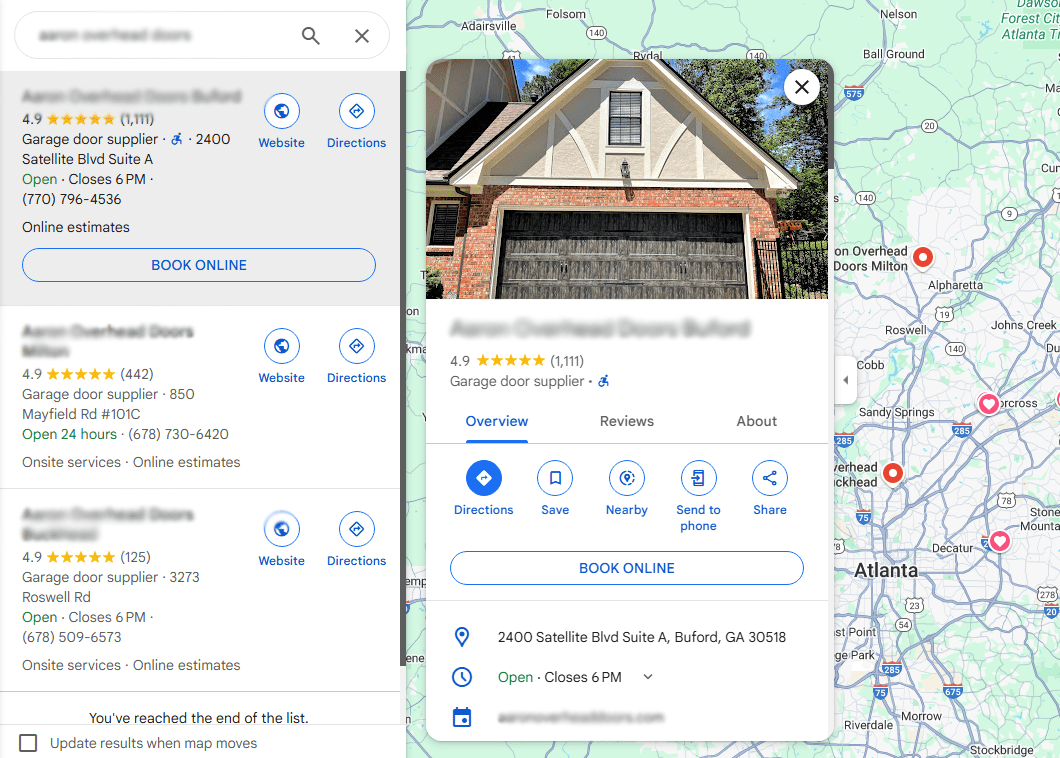
Task: Click the saved heart pin near Norcross
Action: point(988,404)
